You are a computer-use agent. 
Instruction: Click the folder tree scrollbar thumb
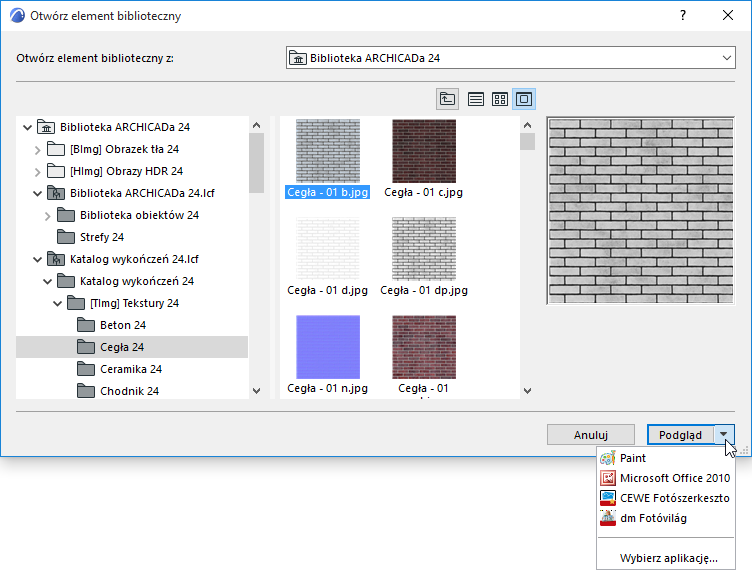coord(257,163)
